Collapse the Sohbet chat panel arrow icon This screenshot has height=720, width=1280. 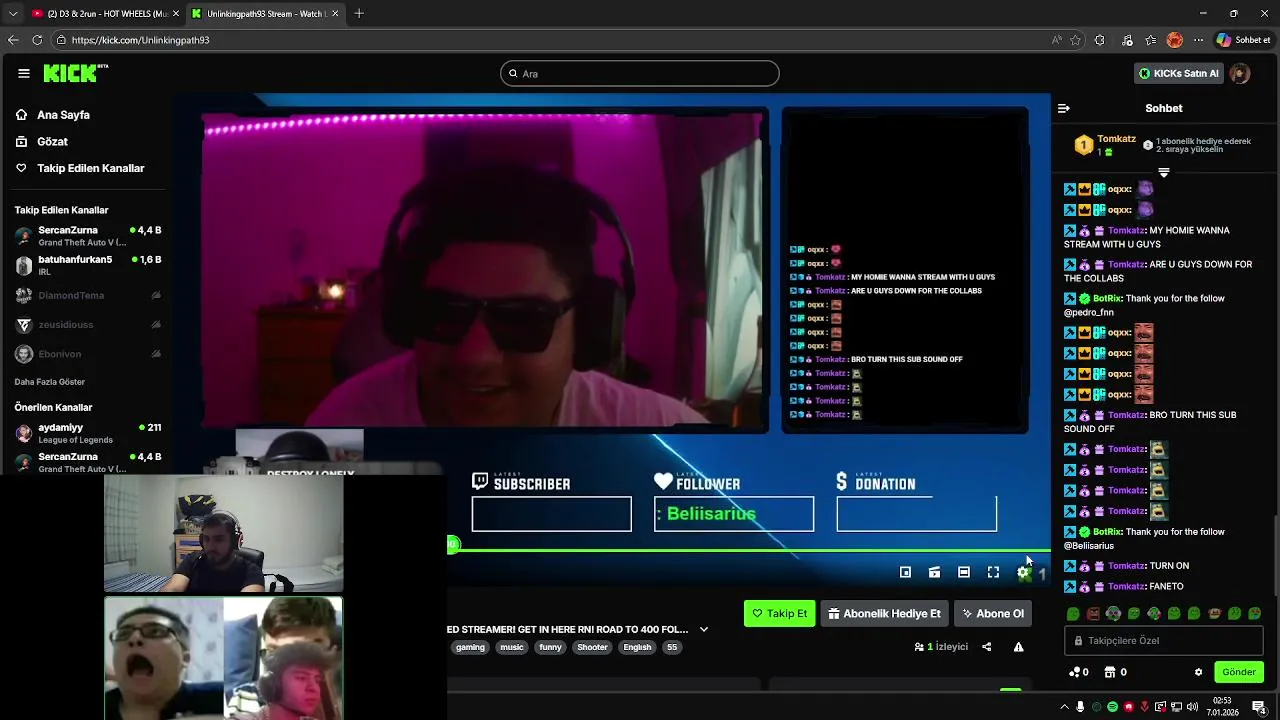tap(1064, 108)
